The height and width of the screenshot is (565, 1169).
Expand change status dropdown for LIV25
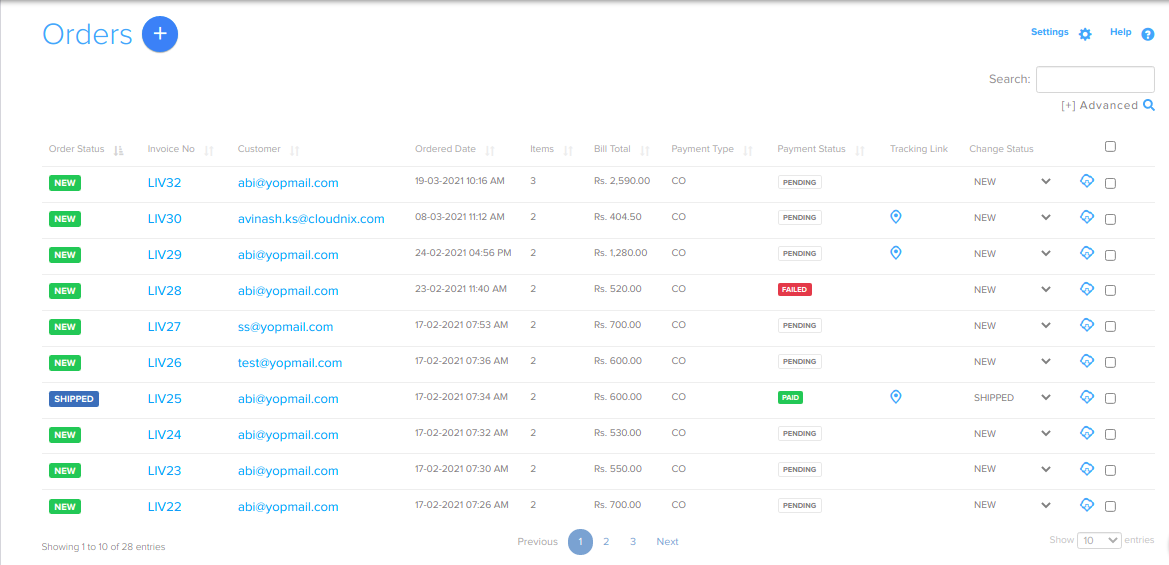1046,397
